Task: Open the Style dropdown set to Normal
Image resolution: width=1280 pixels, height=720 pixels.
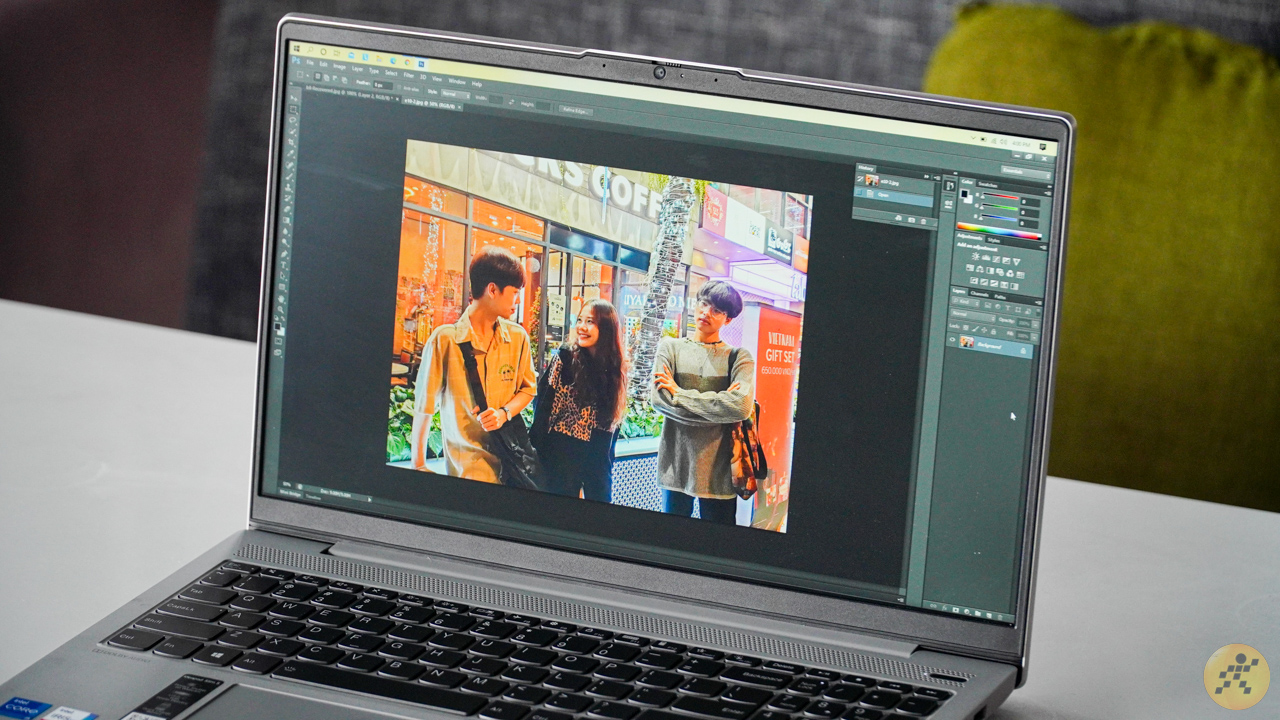Action: point(455,93)
